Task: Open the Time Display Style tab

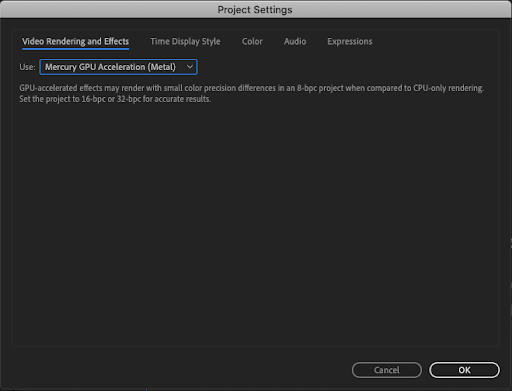Action: tap(185, 41)
